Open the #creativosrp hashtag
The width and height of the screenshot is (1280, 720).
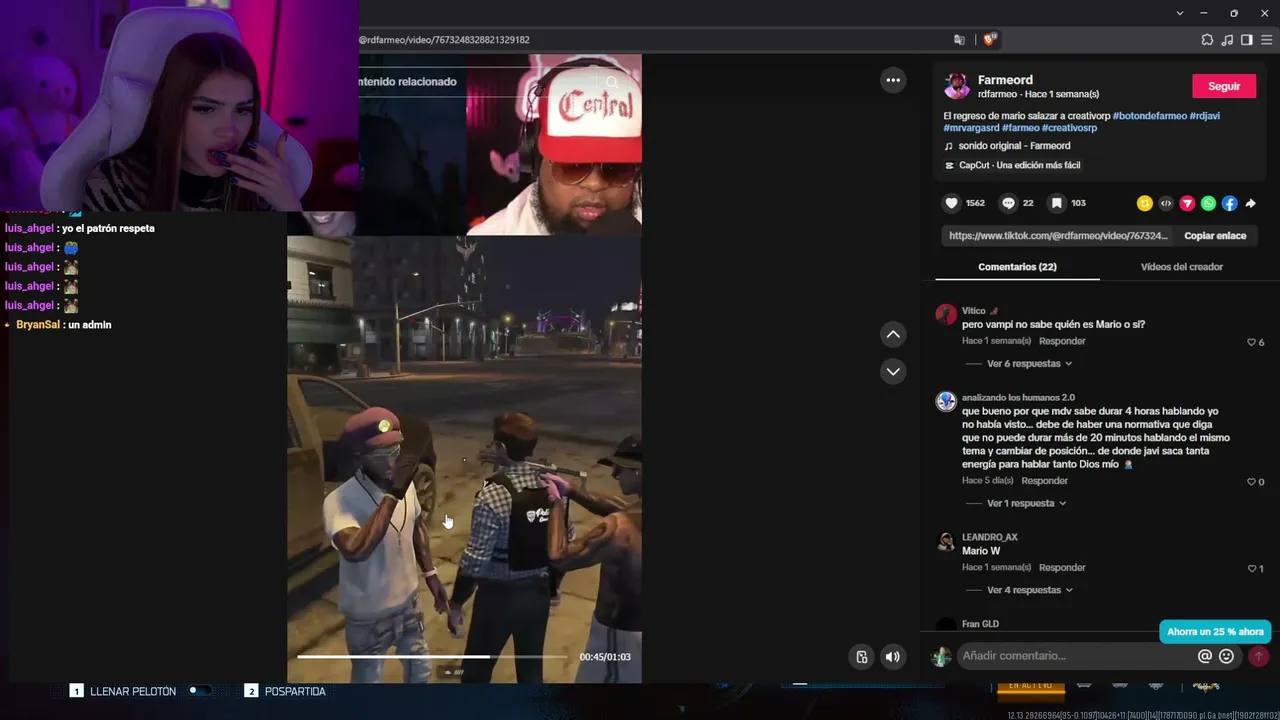click(1069, 128)
